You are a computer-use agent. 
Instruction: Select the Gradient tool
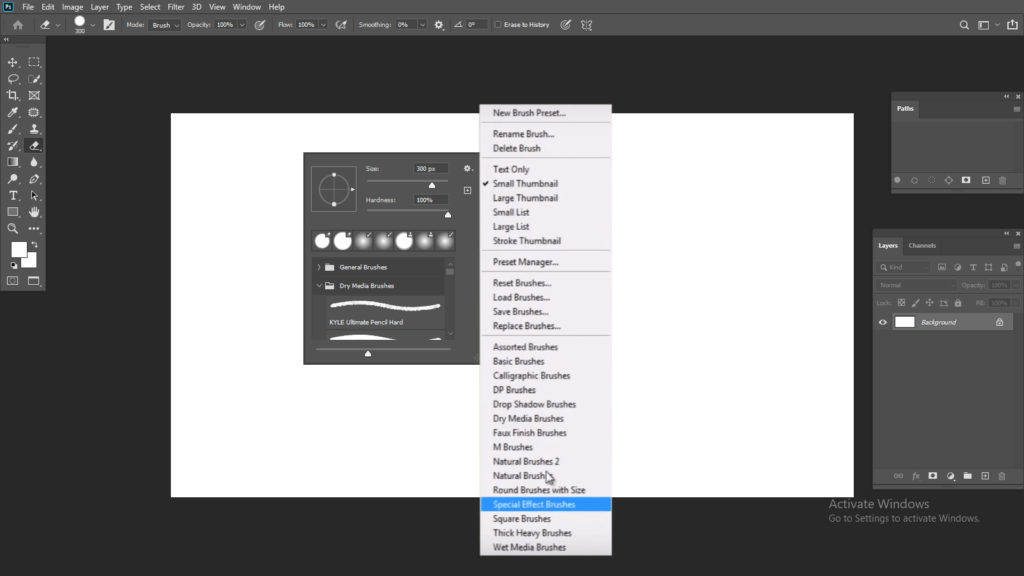point(12,162)
